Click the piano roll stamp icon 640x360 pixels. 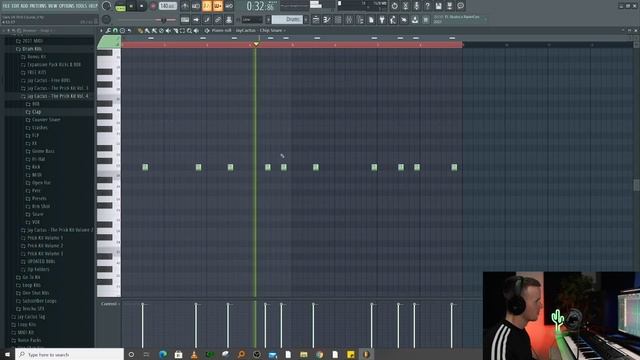[122, 31]
